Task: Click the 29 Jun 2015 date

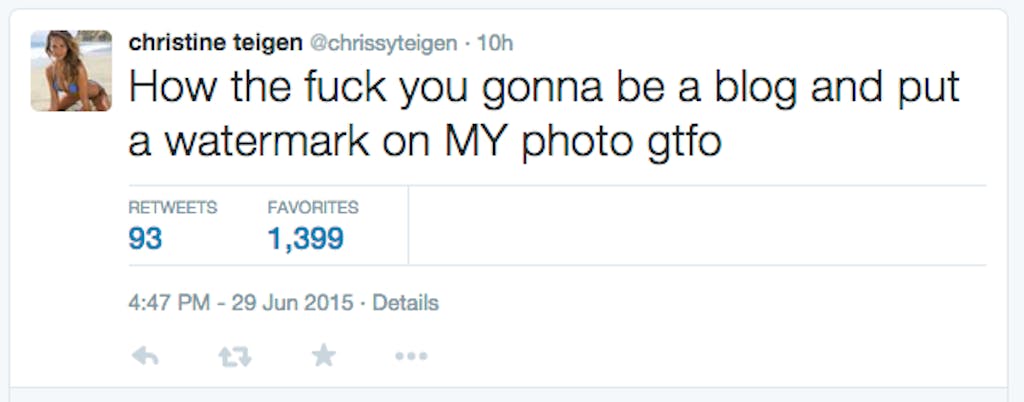Action: tap(292, 302)
